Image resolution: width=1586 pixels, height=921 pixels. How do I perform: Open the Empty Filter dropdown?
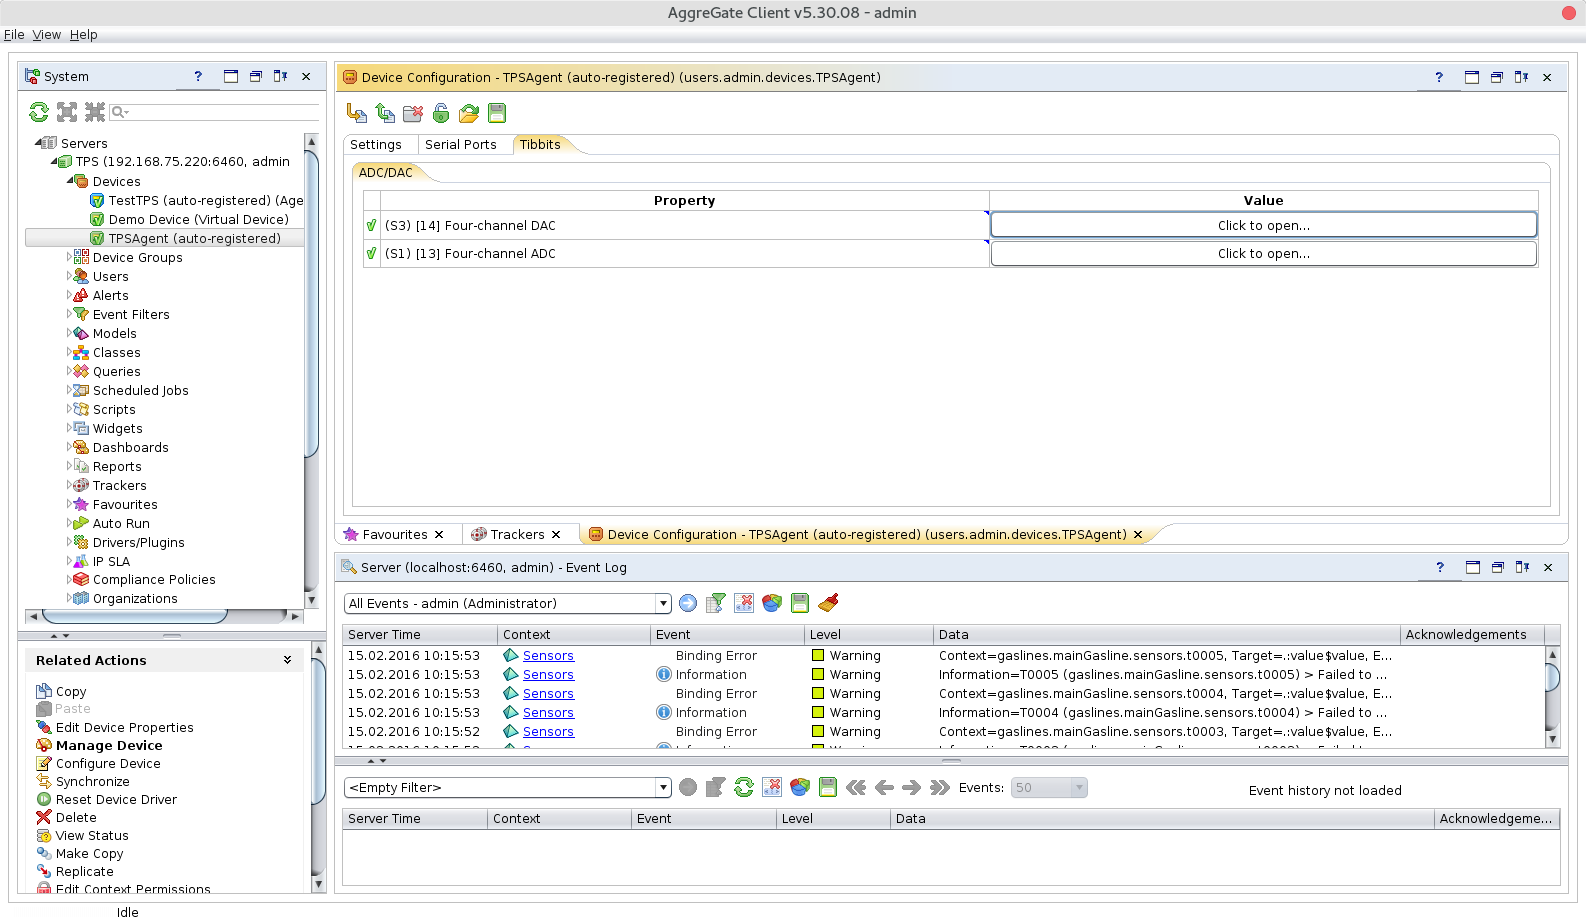coord(663,787)
